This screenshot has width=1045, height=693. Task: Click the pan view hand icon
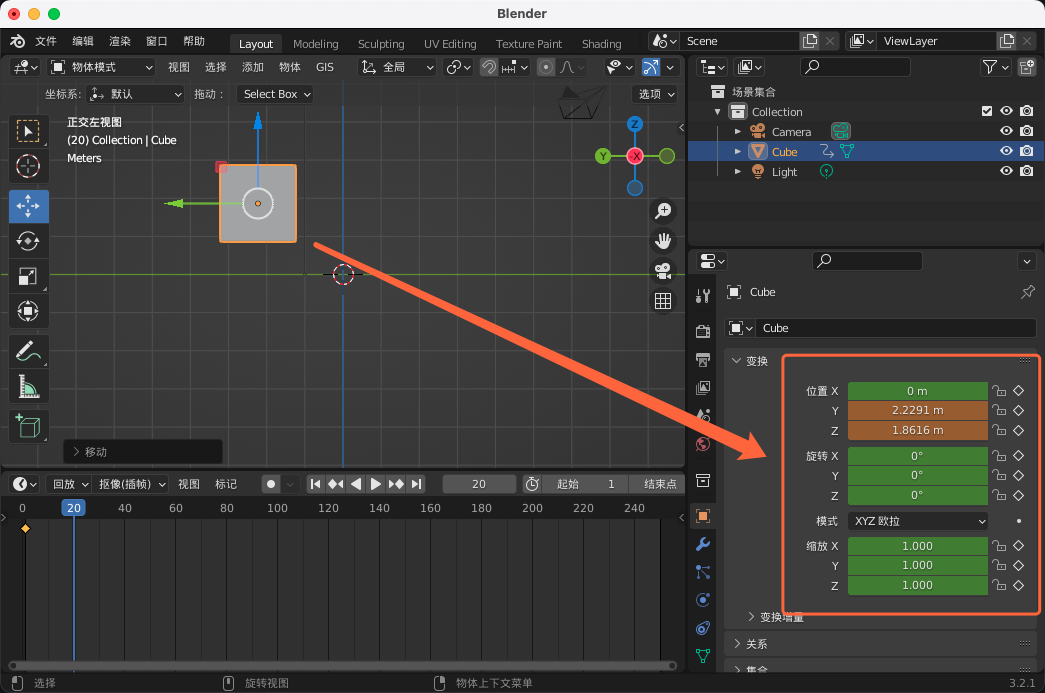point(663,241)
